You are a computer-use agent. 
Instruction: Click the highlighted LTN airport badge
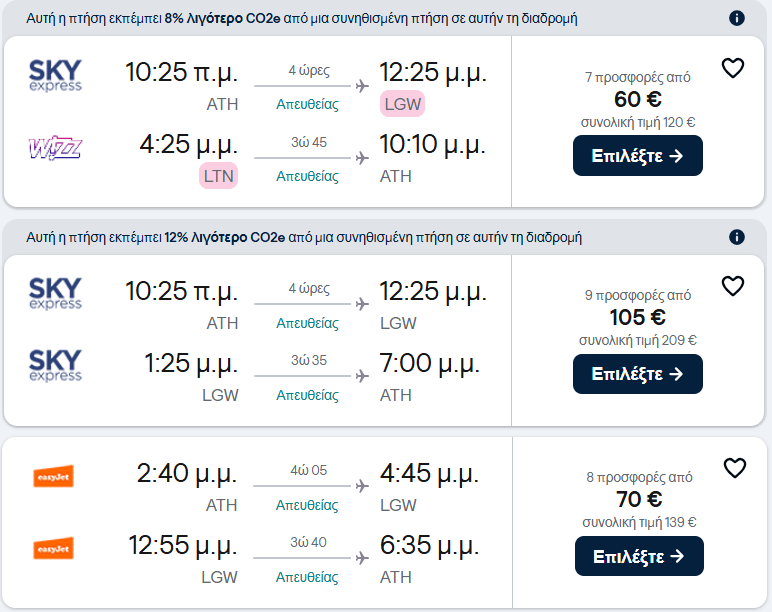(219, 176)
